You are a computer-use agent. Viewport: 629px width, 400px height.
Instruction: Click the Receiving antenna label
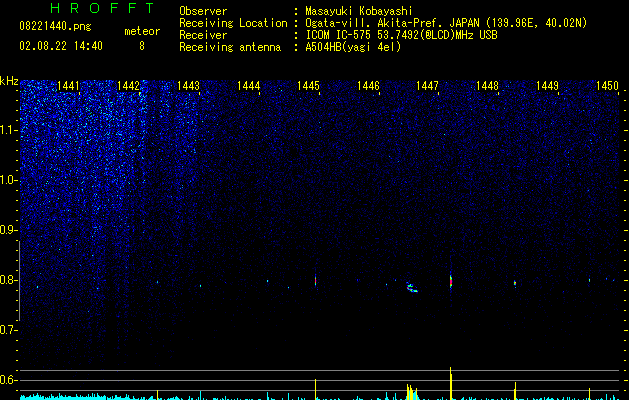tap(230, 47)
